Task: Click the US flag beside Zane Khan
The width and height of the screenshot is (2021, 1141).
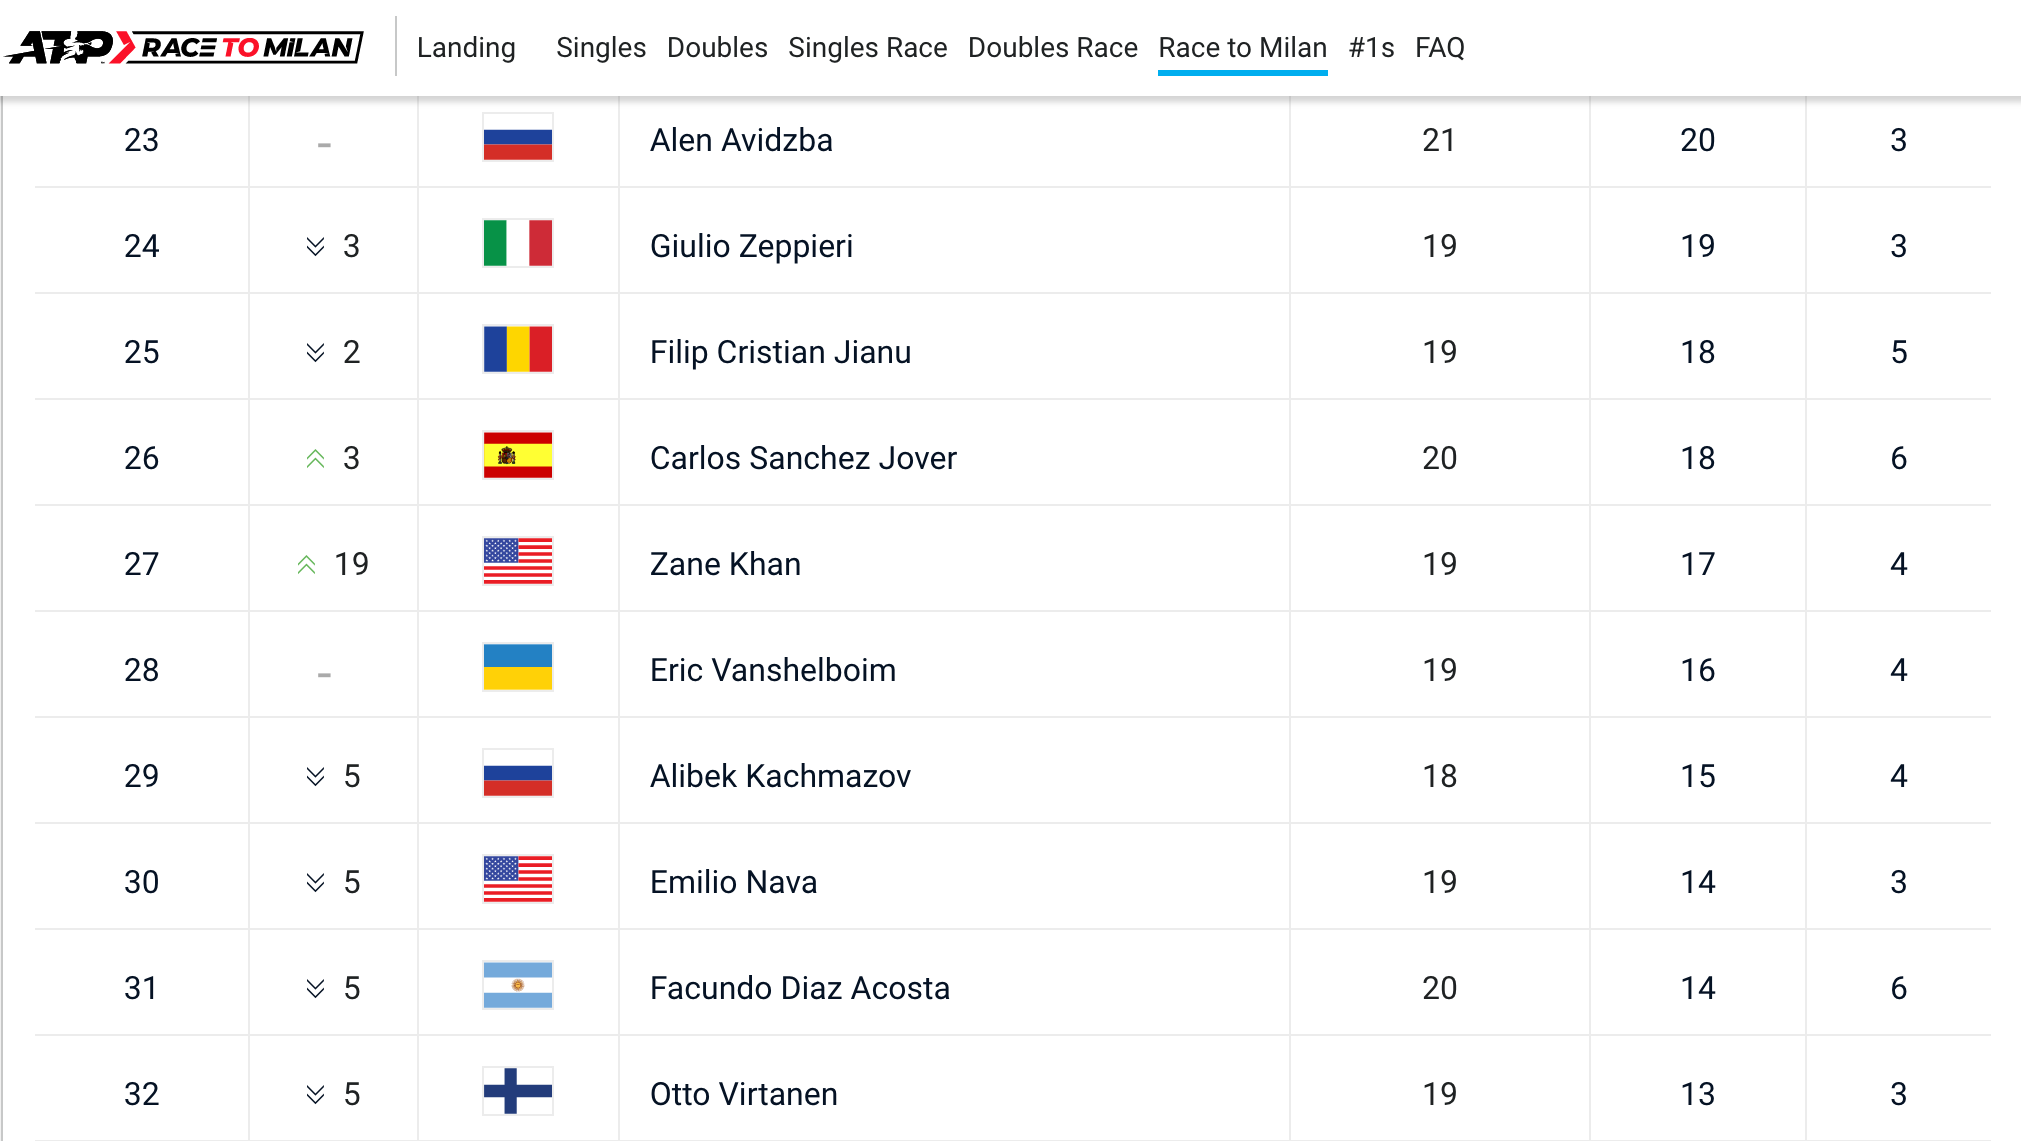Action: tap(517, 561)
